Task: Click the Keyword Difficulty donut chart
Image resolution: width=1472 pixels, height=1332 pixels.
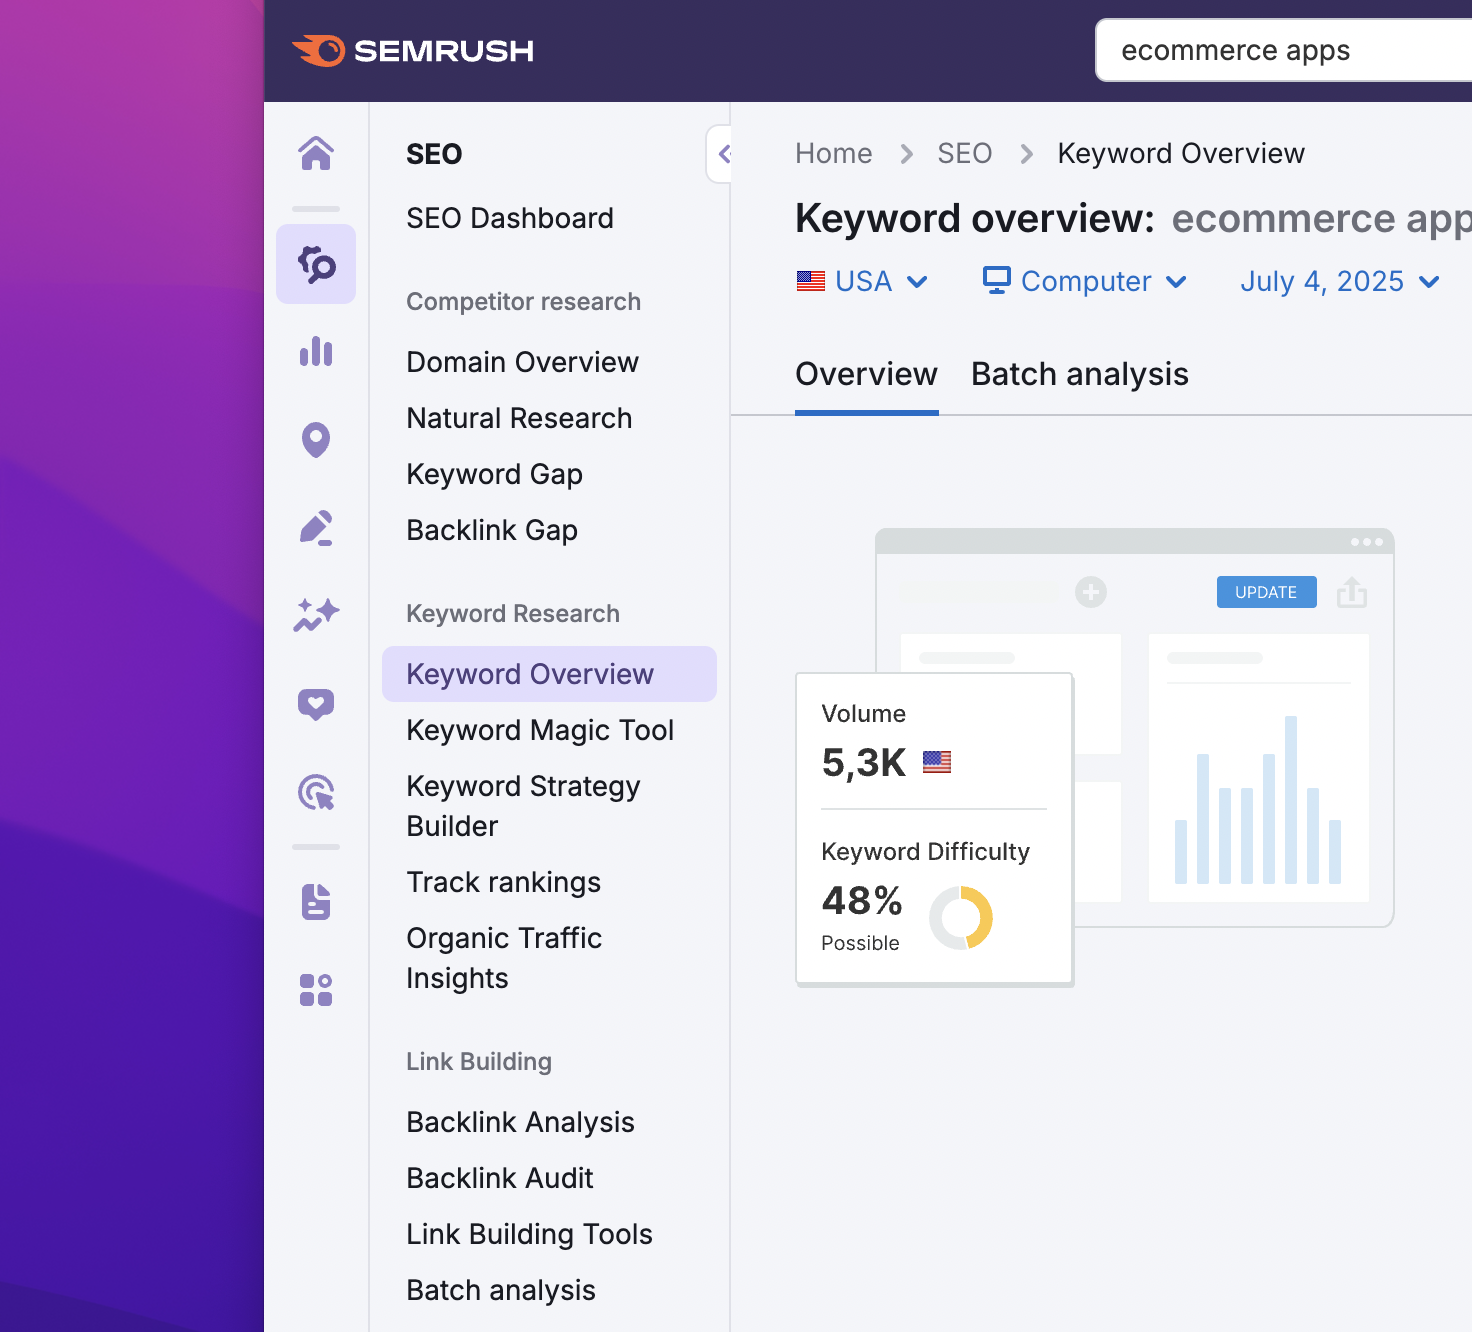Action: [961, 917]
